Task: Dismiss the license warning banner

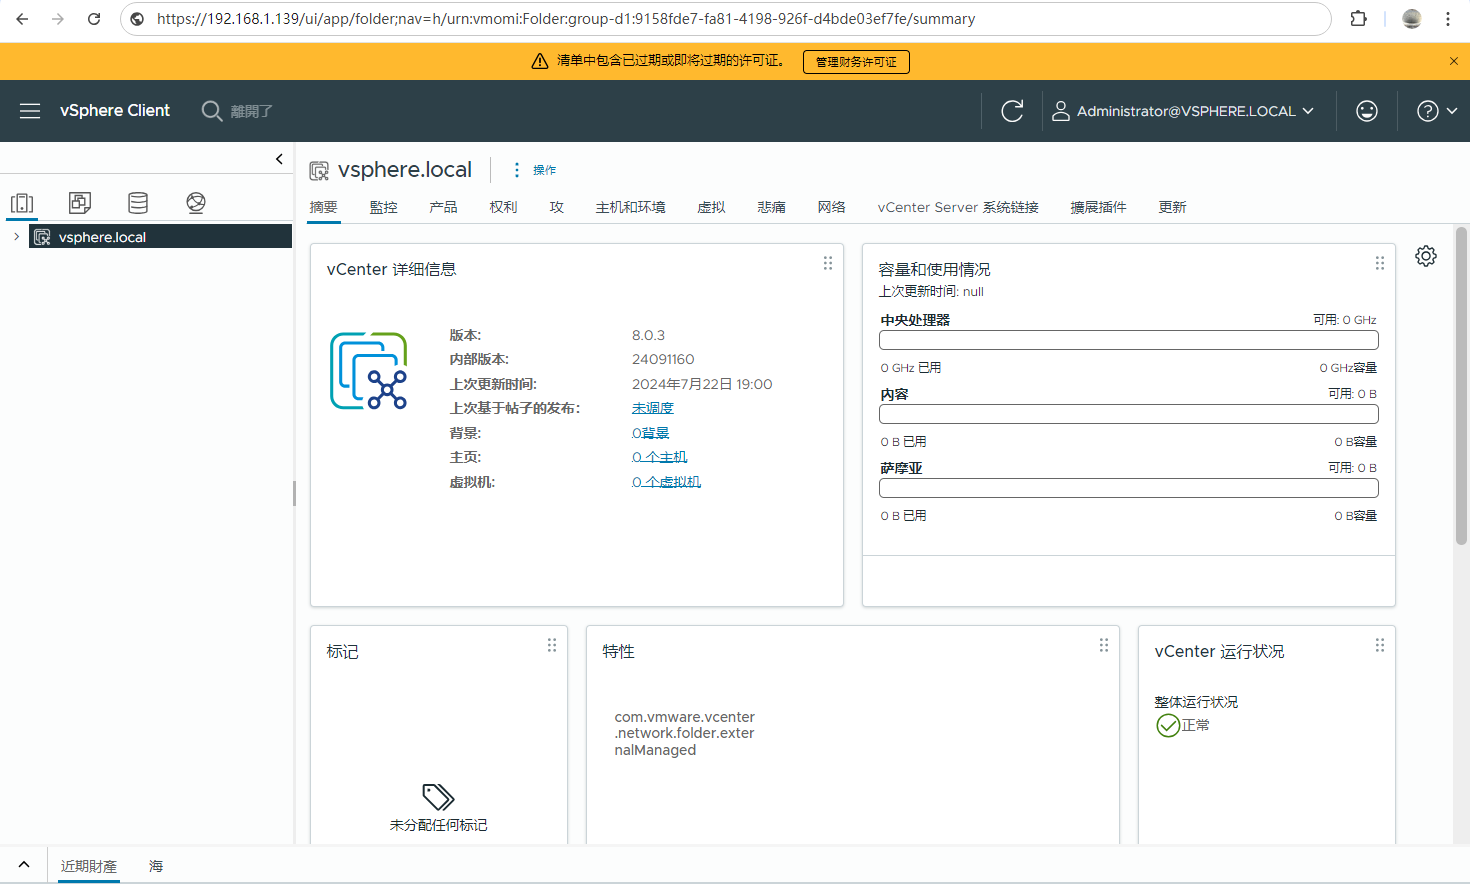Action: (1454, 61)
